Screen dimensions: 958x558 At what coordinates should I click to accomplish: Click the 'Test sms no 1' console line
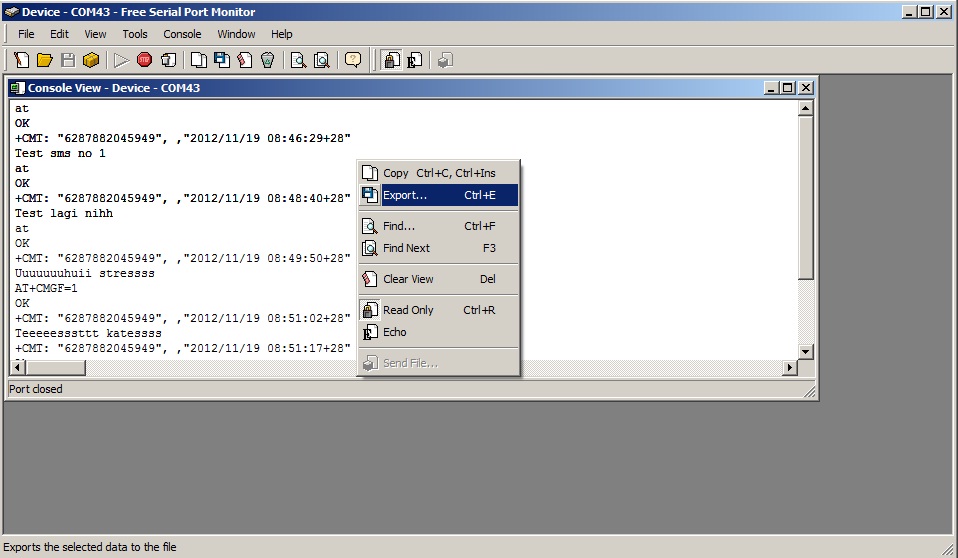(x=60, y=153)
